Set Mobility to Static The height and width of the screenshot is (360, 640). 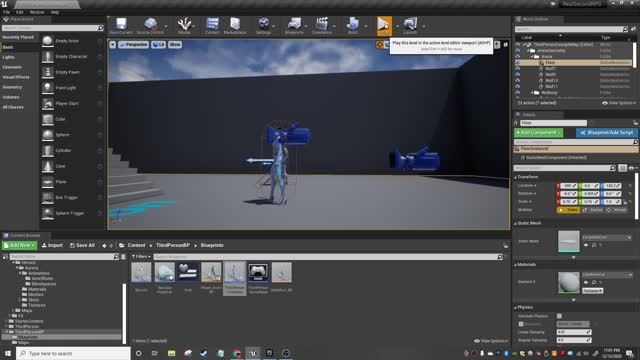568,210
